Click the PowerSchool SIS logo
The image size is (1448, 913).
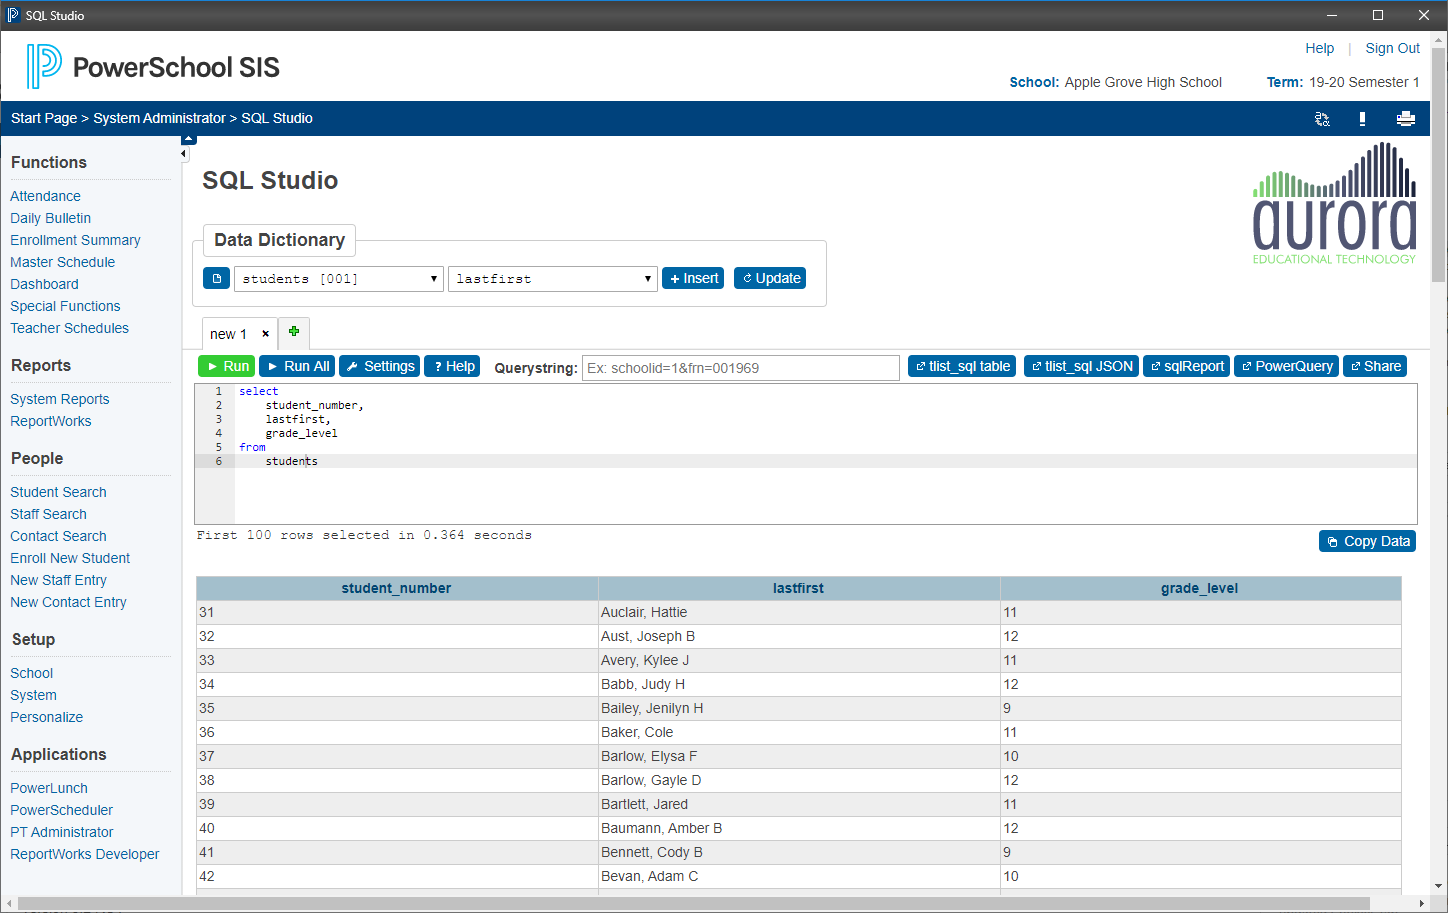[150, 65]
